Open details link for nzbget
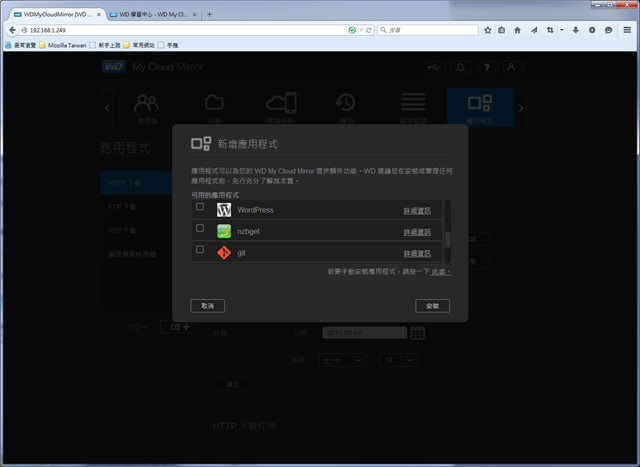This screenshot has height=467, width=640. point(417,232)
